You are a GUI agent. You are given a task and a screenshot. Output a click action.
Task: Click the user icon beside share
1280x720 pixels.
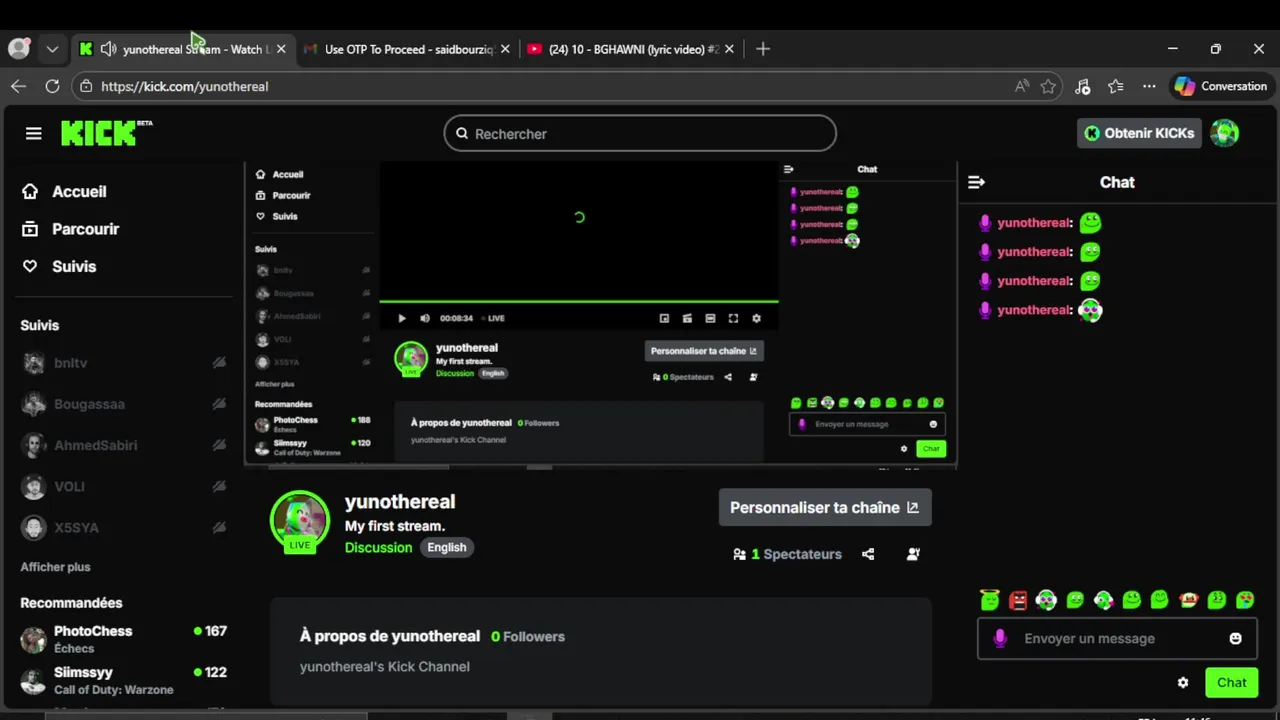pos(913,554)
